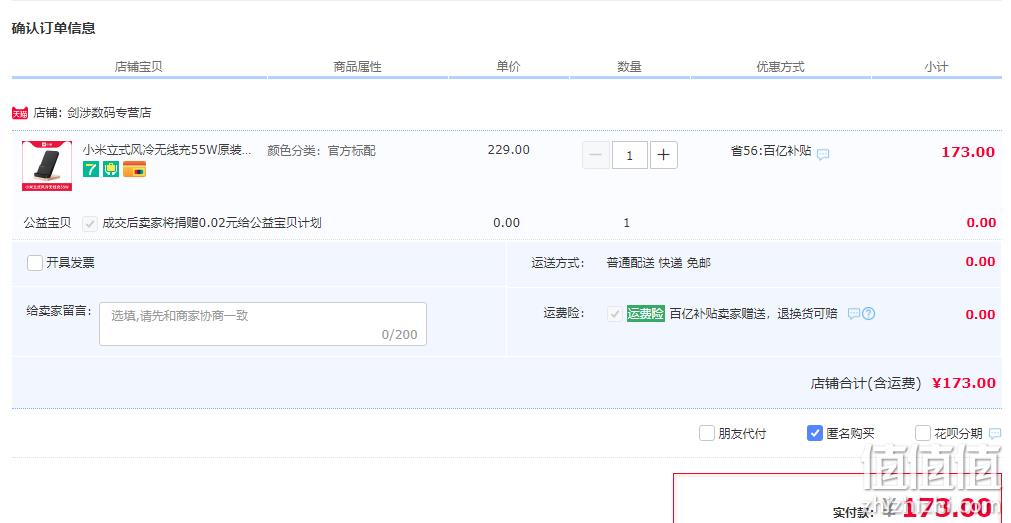Click the product subtotal 173.00 in red
Image resolution: width=1011 pixels, height=523 pixels.
(968, 152)
